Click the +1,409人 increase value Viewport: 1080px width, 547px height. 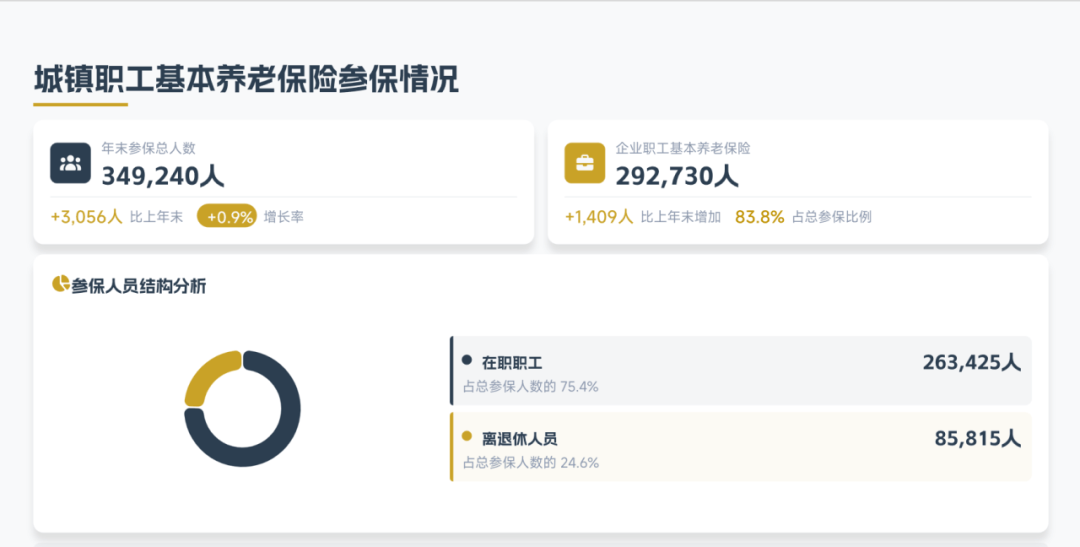599,216
